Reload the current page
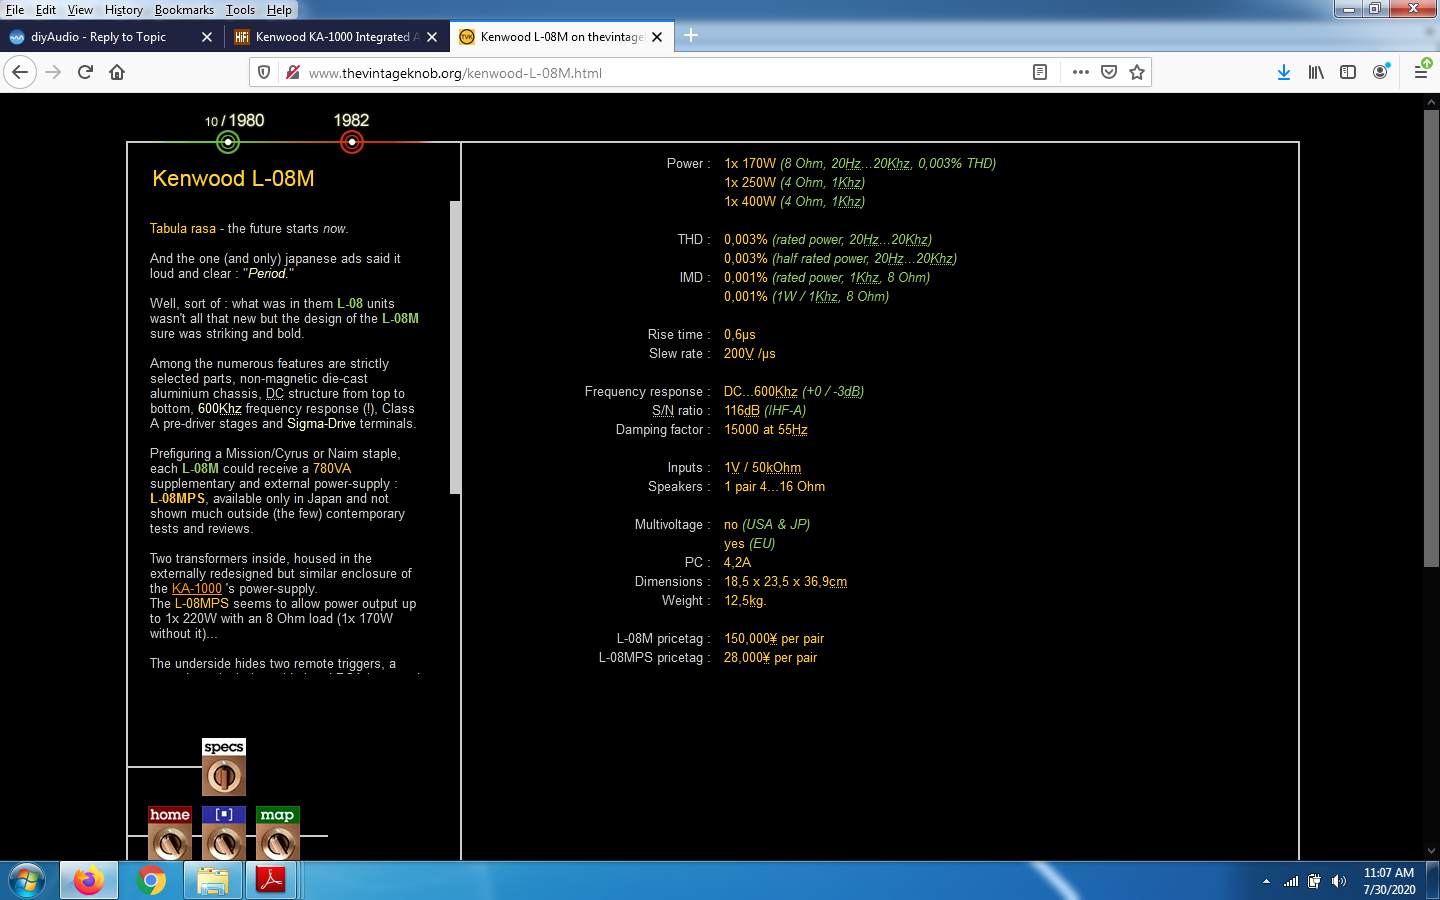This screenshot has height=900, width=1440. (x=85, y=72)
